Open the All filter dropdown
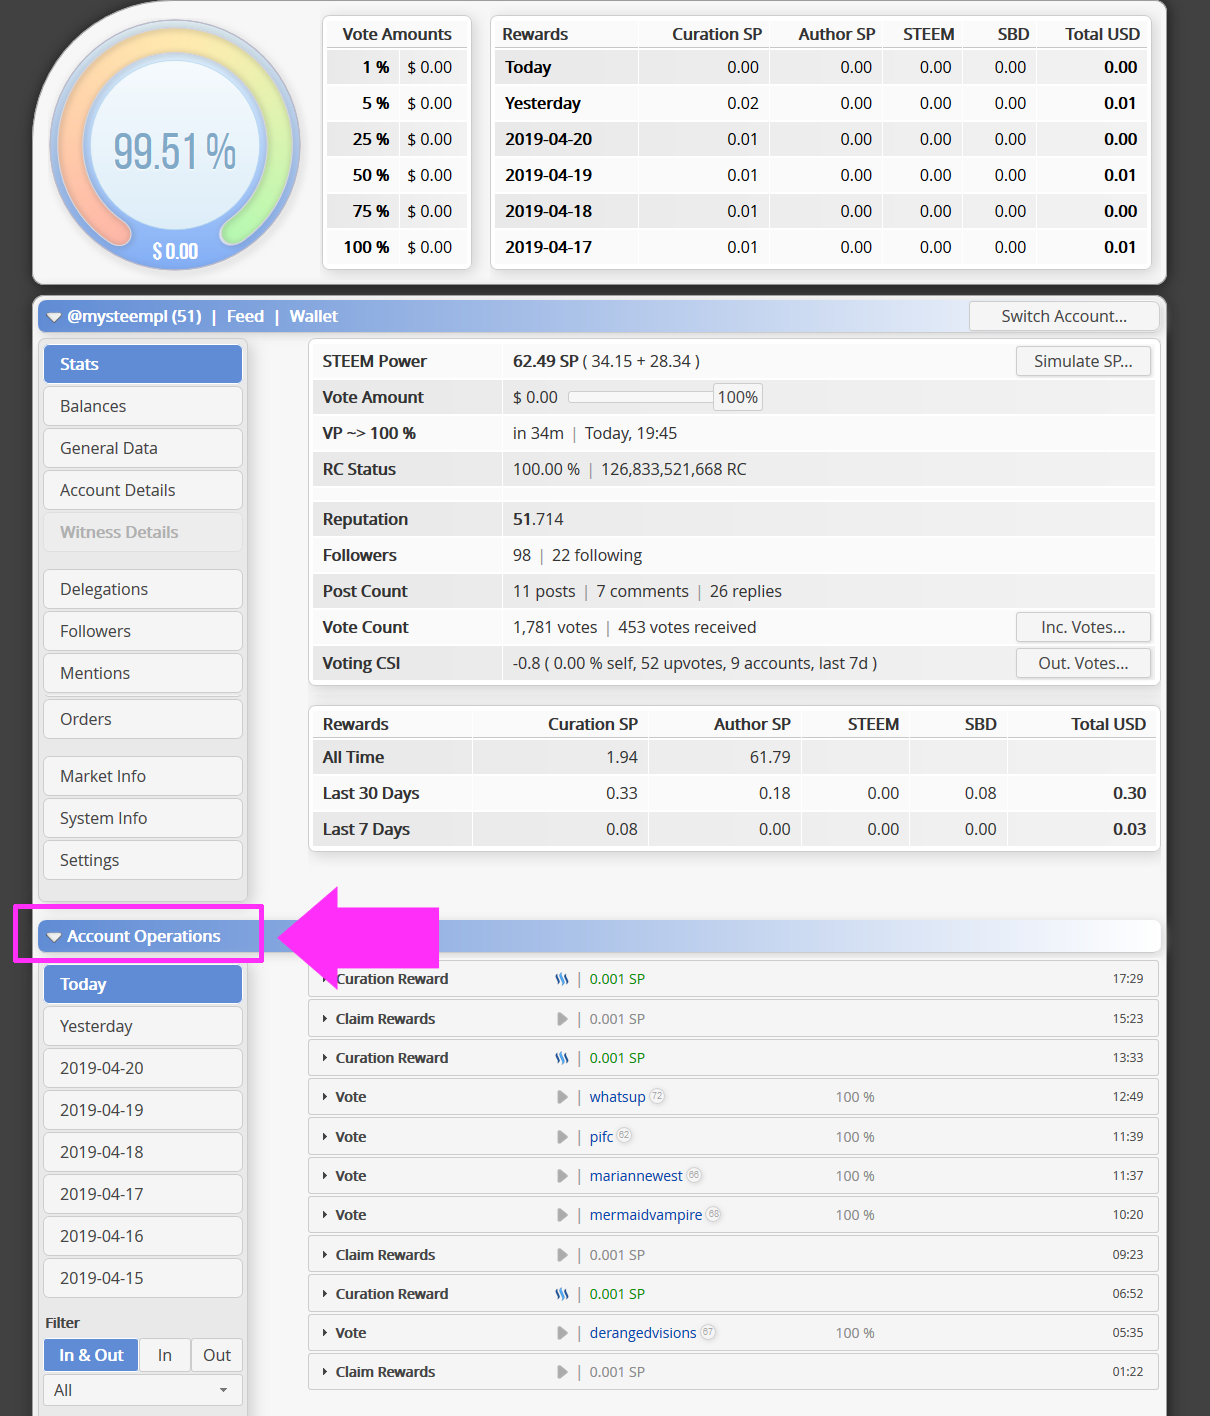Screen dimensions: 1210x1416 click(143, 1390)
